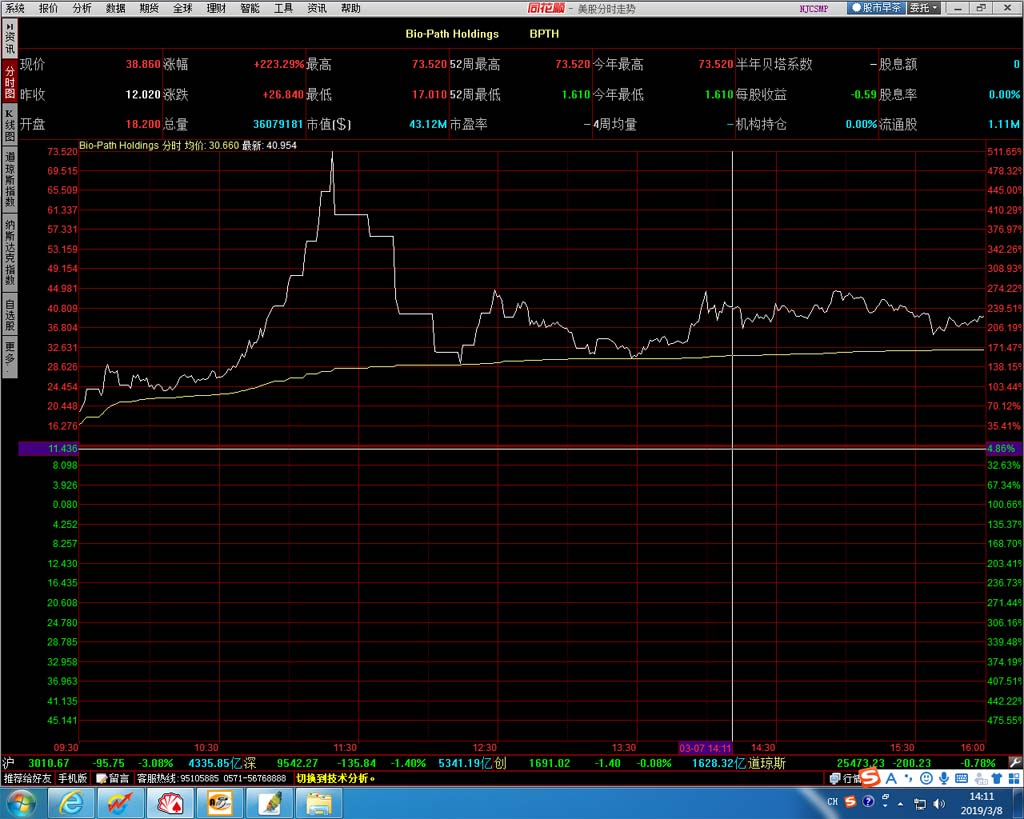Click the CH language indicator in the tray
Image resolution: width=1024 pixels, height=819 pixels.
click(x=832, y=802)
